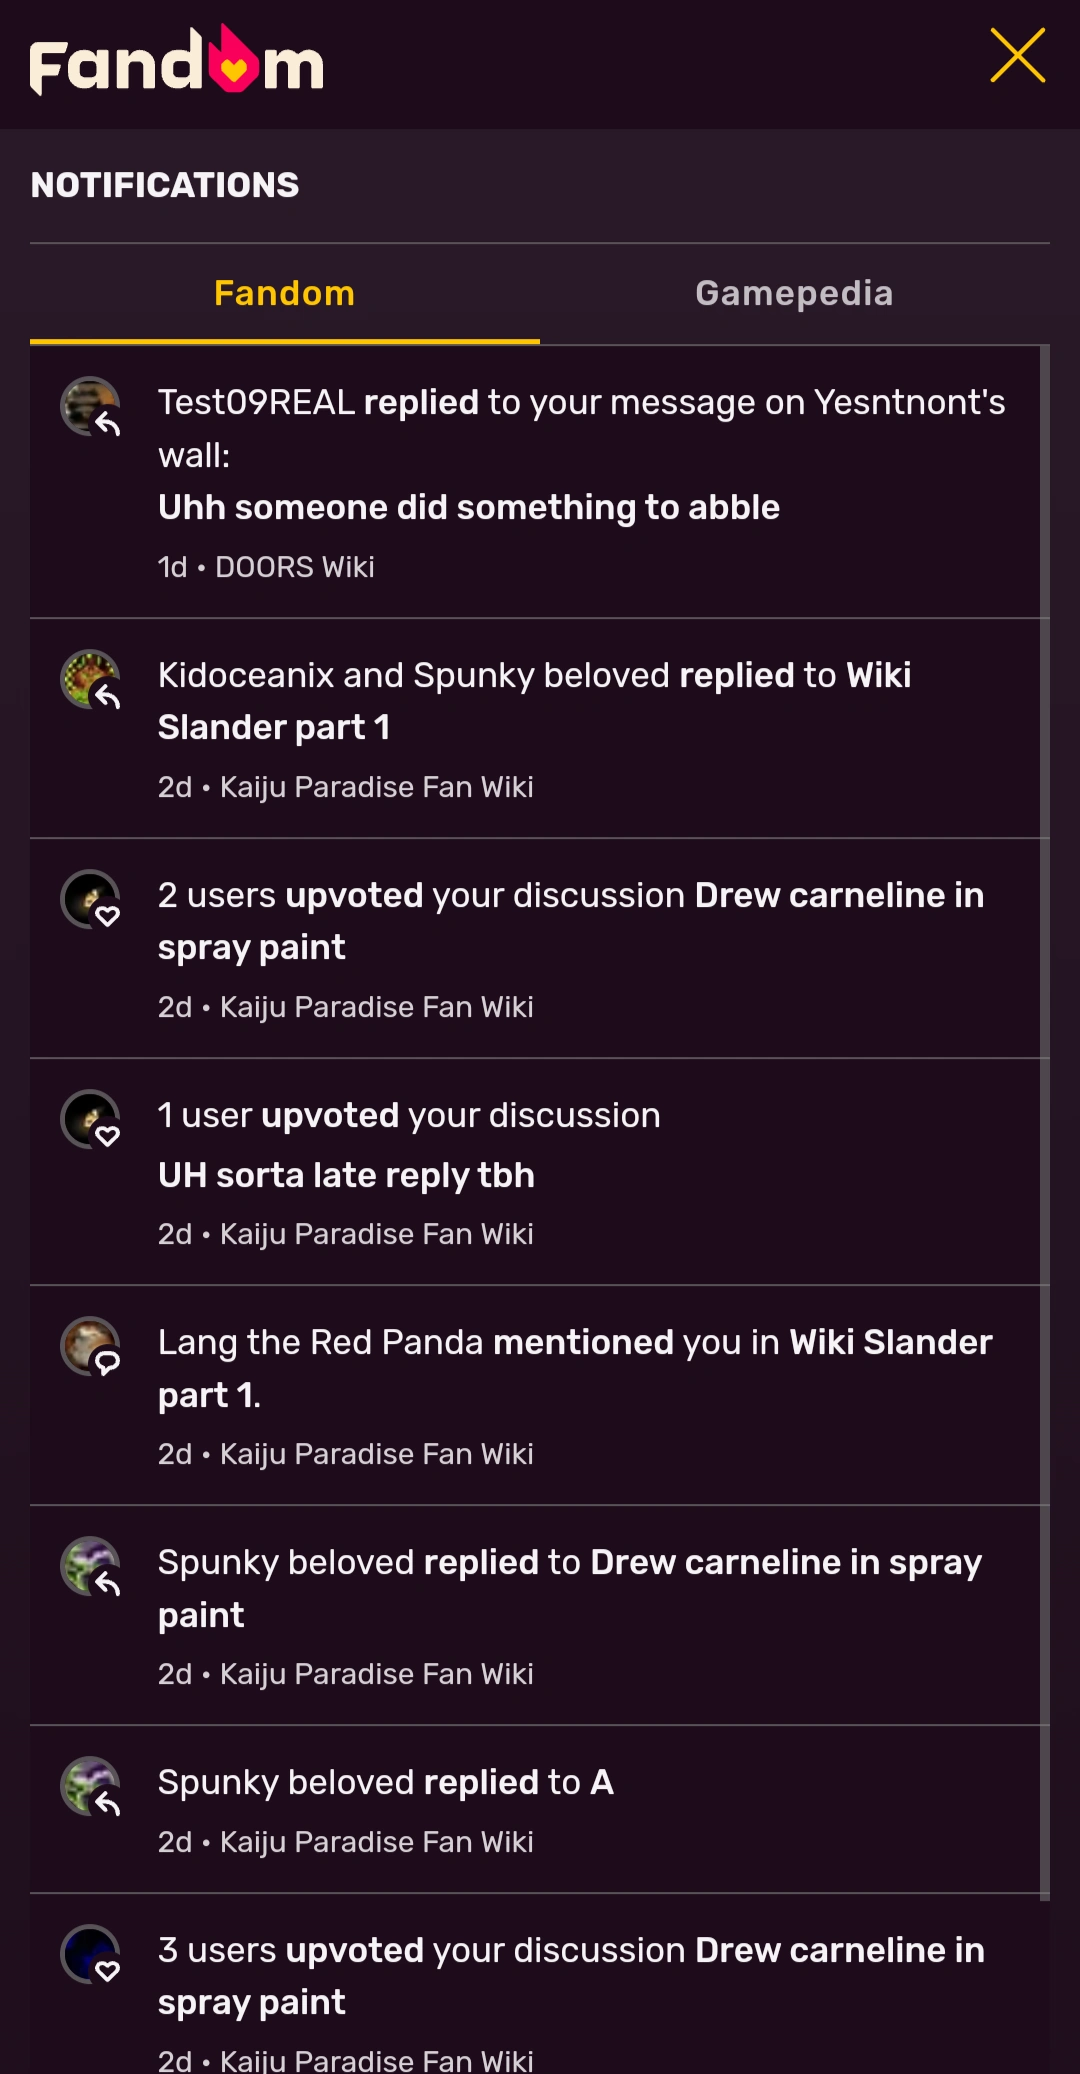
Task: Select the Fandom notifications tab
Action: pos(285,294)
